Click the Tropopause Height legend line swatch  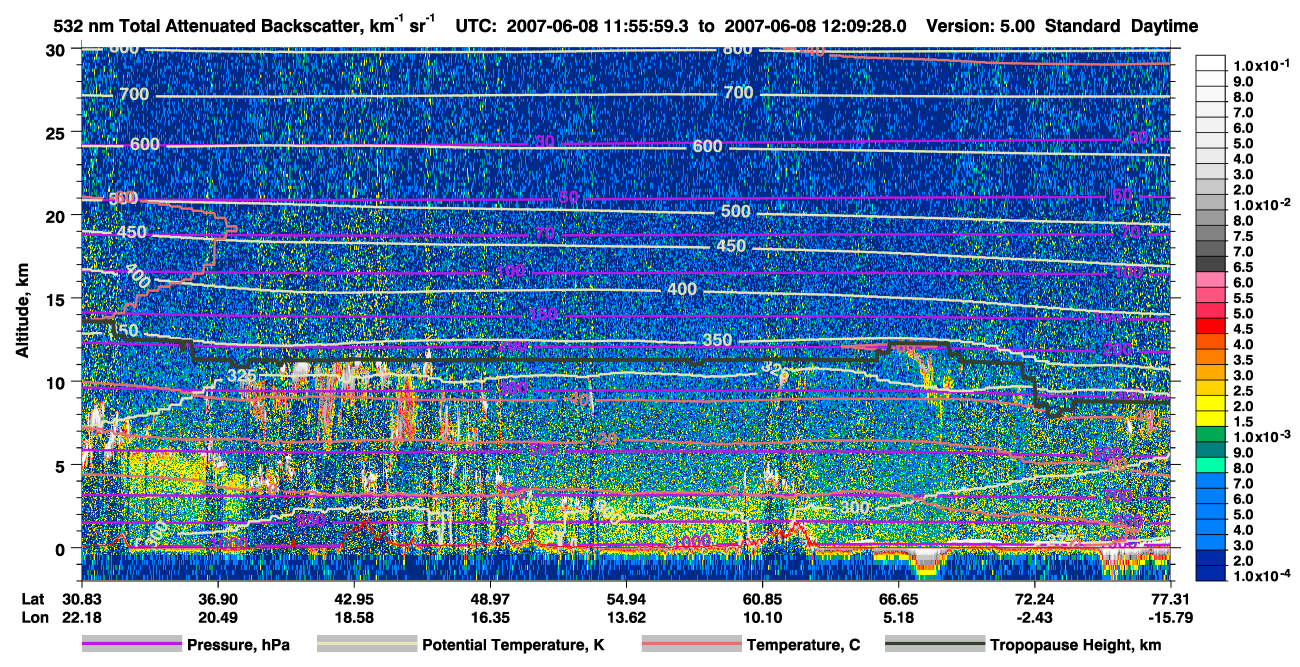click(935, 645)
